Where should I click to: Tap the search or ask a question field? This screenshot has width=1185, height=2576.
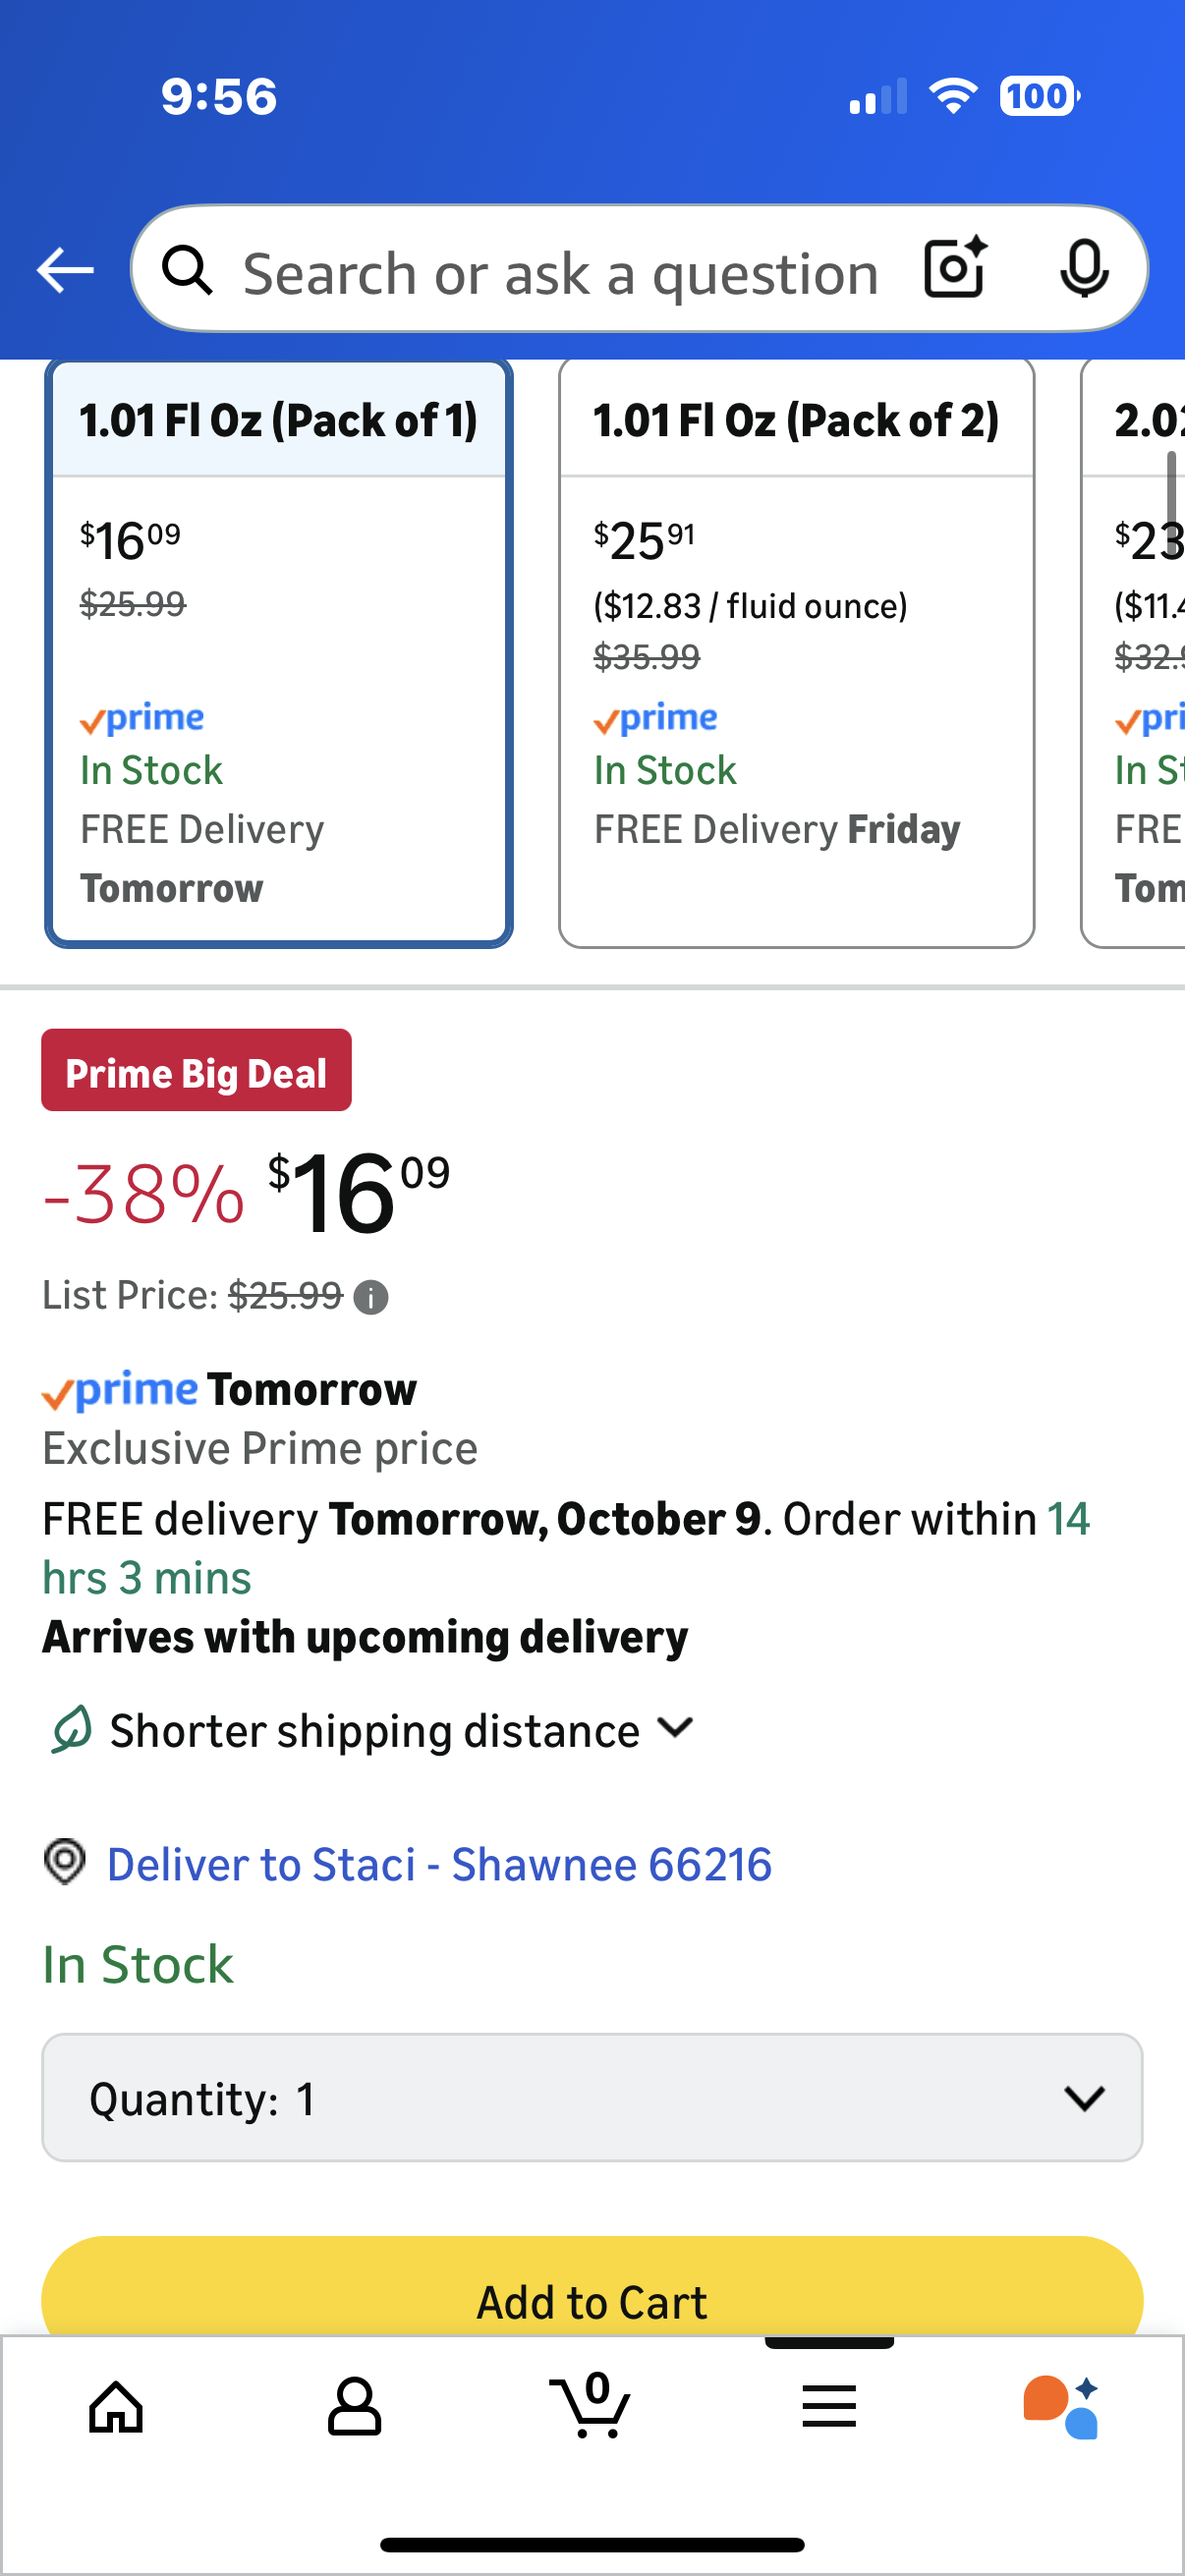coord(560,273)
